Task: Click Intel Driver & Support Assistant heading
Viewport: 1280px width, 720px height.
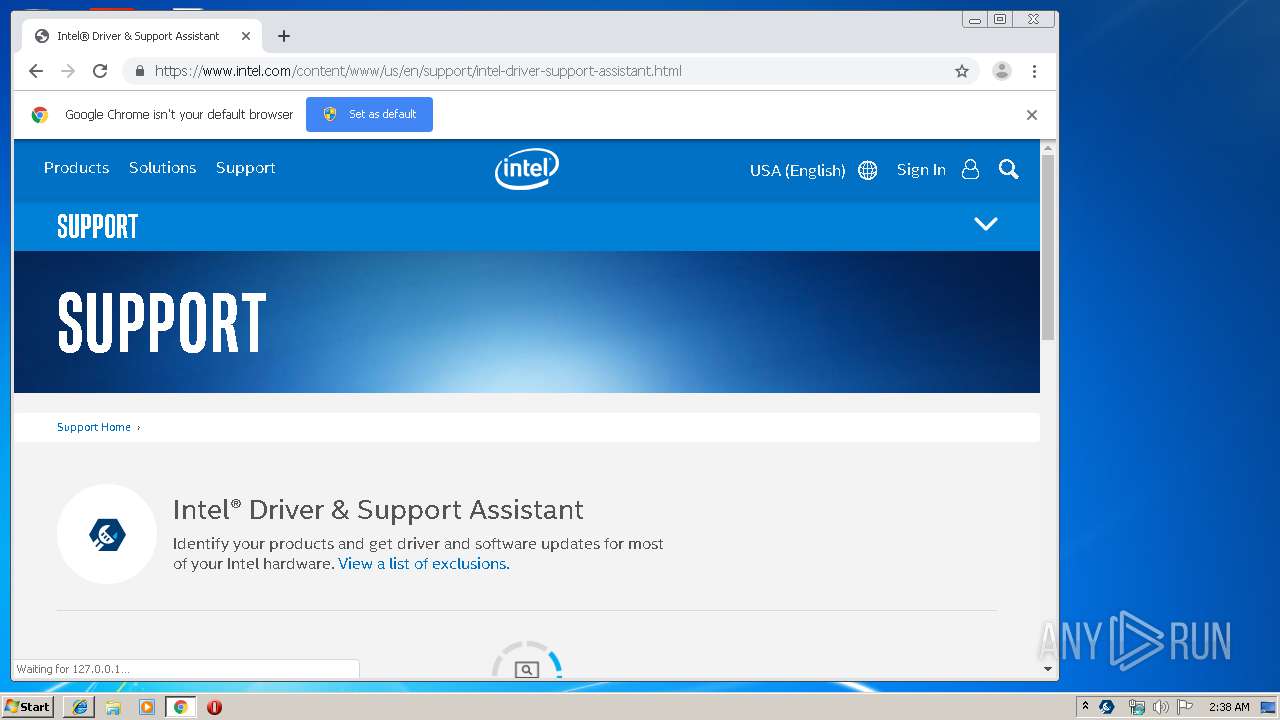Action: pos(378,510)
